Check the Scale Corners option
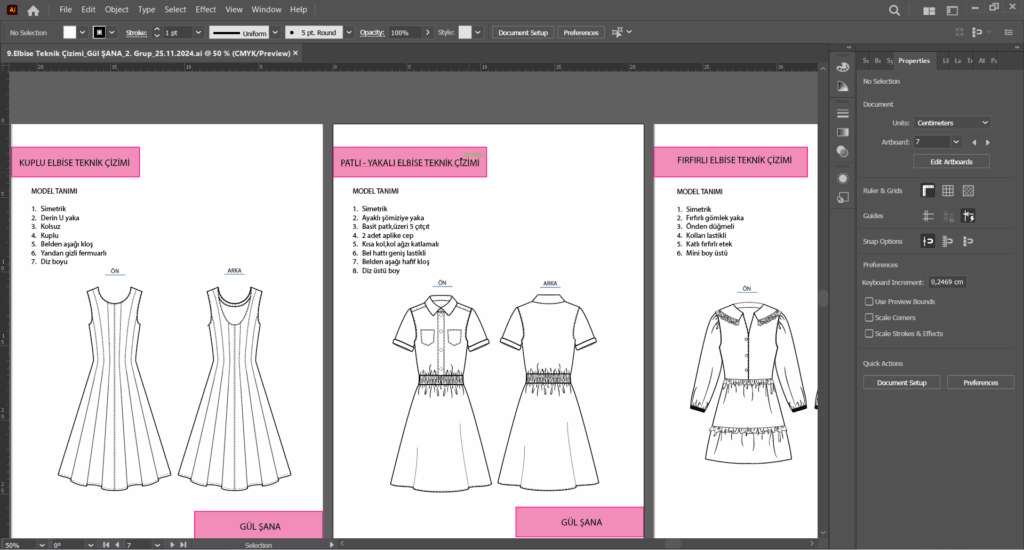Viewport: 1024px width, 550px height. pos(868,317)
